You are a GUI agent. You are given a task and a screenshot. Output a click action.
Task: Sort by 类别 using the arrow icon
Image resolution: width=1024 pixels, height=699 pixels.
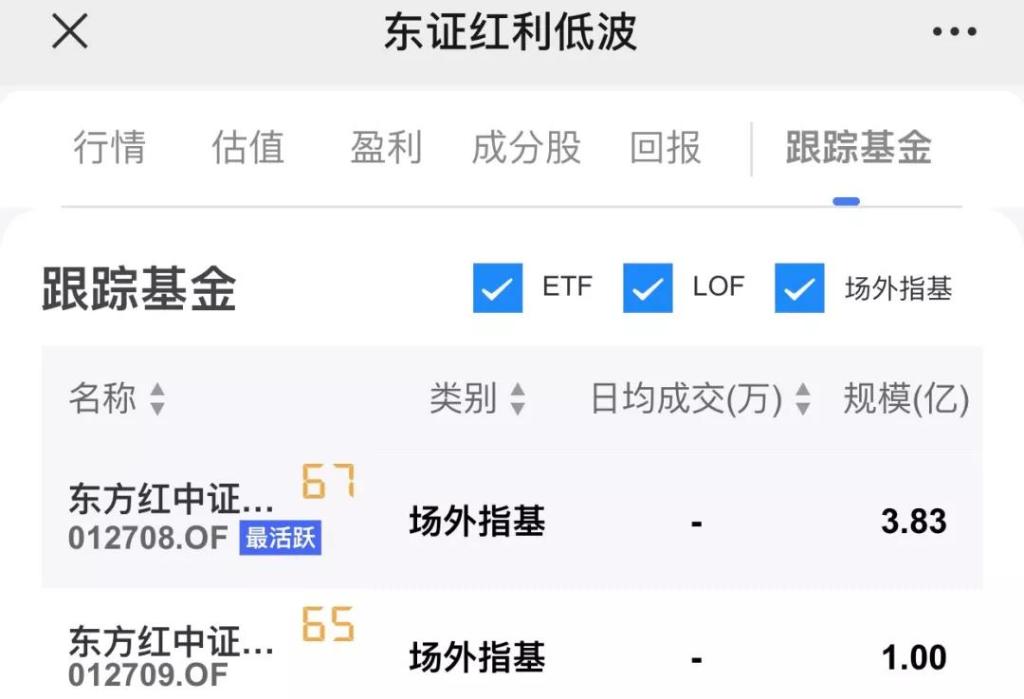518,398
